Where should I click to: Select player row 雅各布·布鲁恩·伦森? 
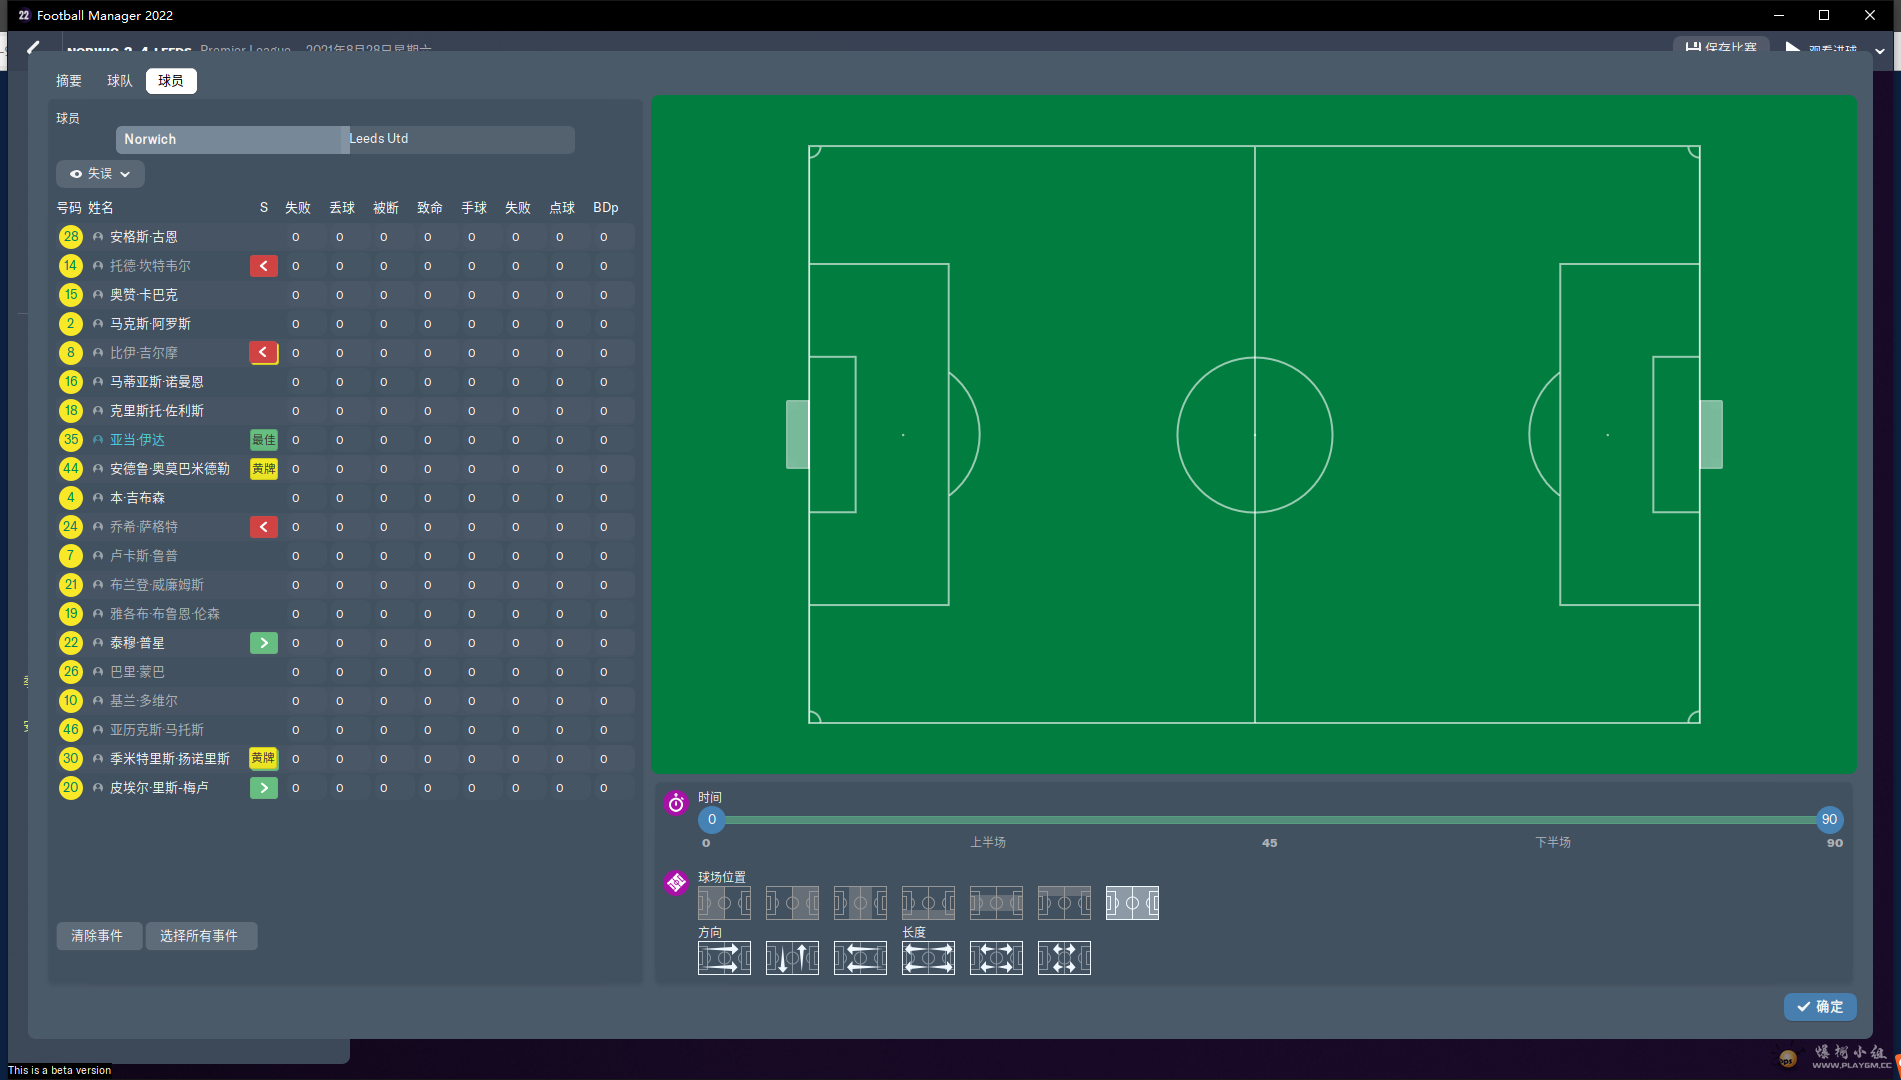pos(345,614)
